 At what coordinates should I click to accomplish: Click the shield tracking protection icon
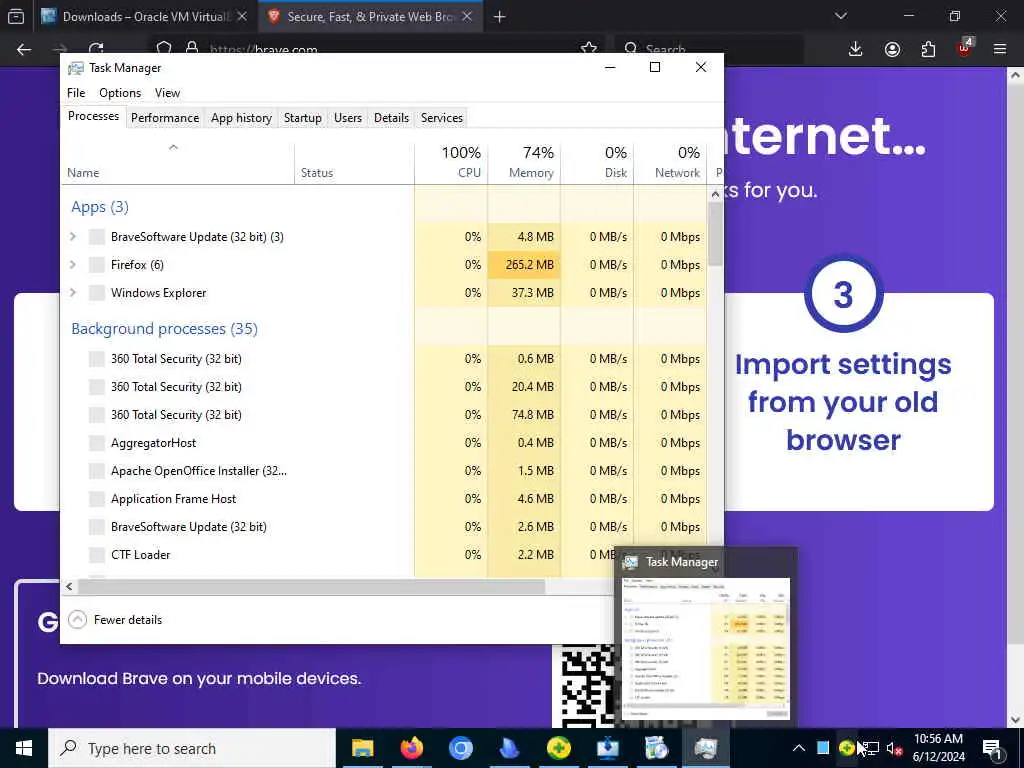pyautogui.click(x=164, y=48)
